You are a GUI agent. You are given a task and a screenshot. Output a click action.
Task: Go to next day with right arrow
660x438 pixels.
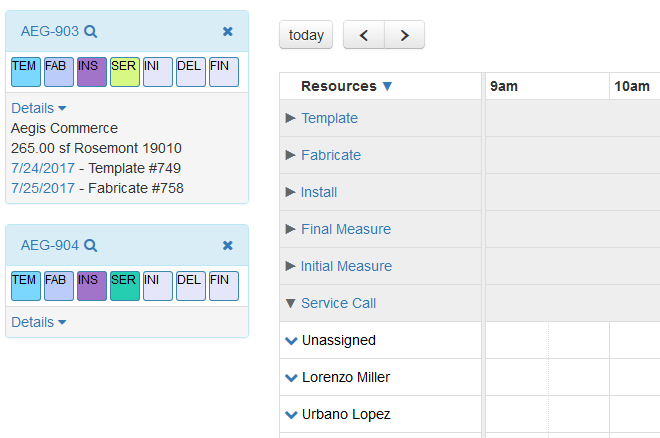point(404,35)
